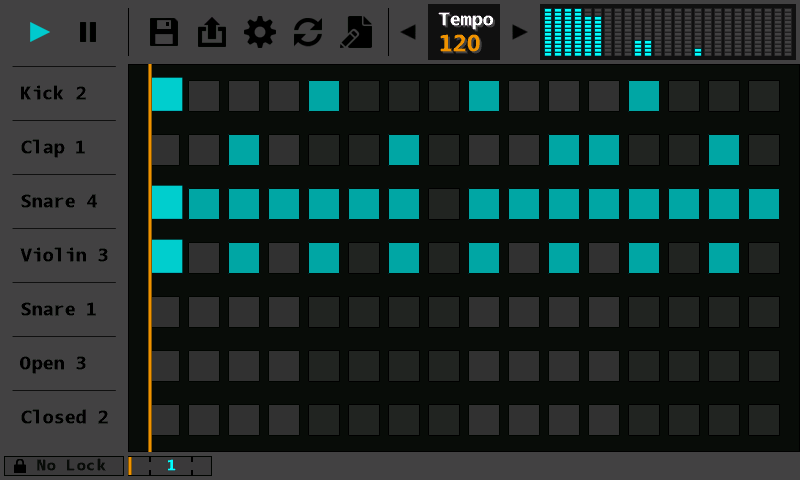Select the Kick 2 track label
800x480 pixels.
pos(53,93)
